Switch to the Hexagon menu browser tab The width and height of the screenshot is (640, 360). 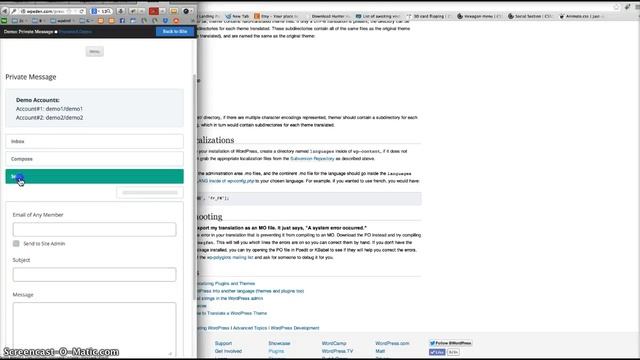click(x=479, y=16)
